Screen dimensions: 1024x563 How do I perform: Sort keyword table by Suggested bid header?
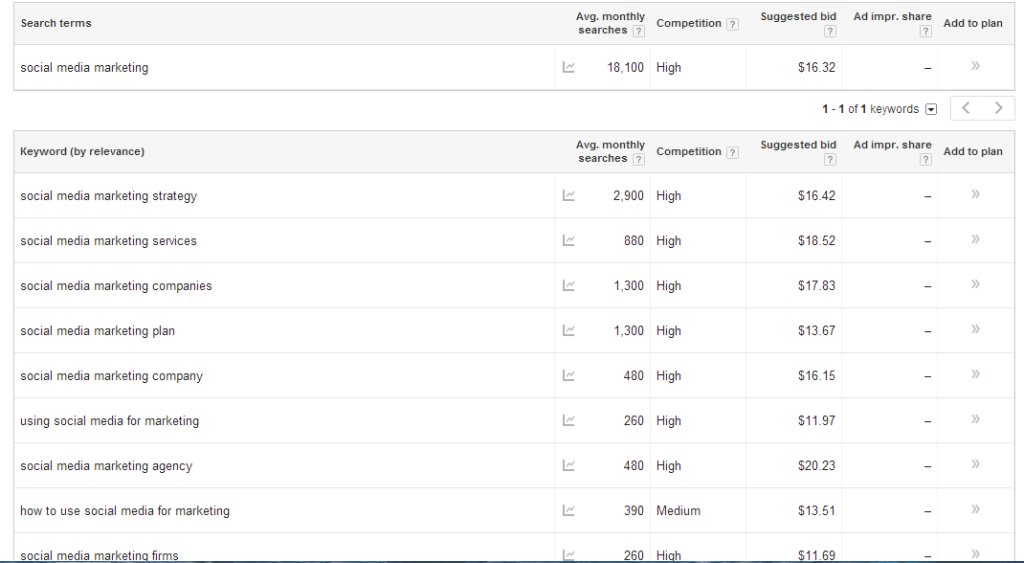click(798, 145)
